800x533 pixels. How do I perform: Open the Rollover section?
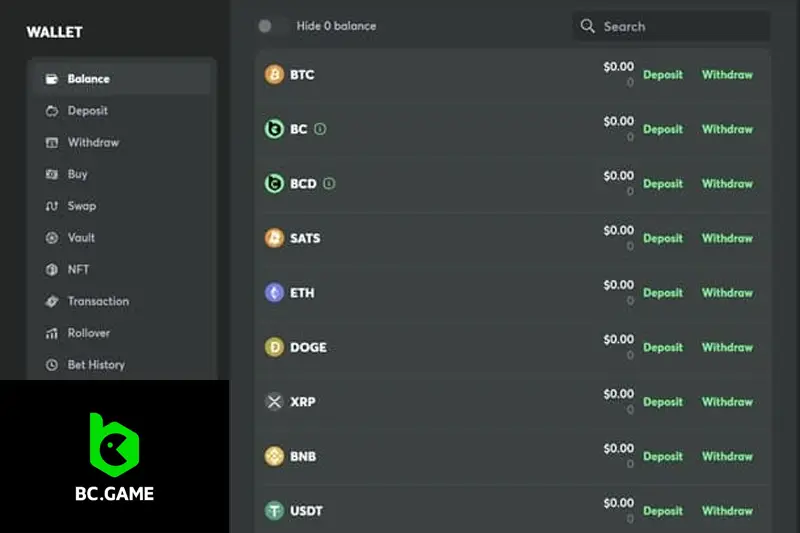[x=122, y=333]
